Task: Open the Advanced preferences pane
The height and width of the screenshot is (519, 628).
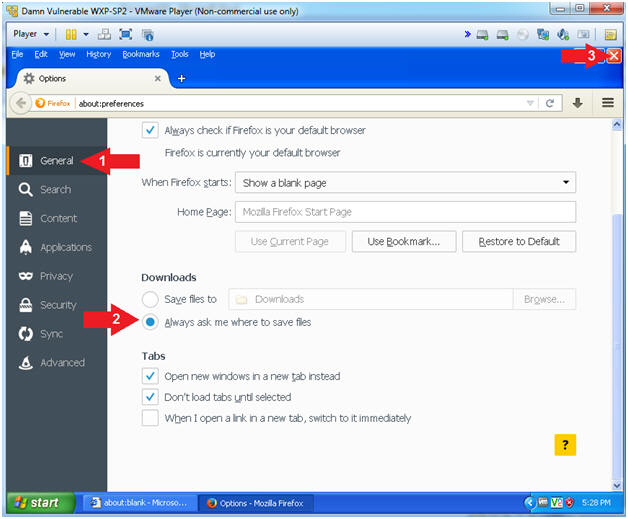Action: coord(57,362)
